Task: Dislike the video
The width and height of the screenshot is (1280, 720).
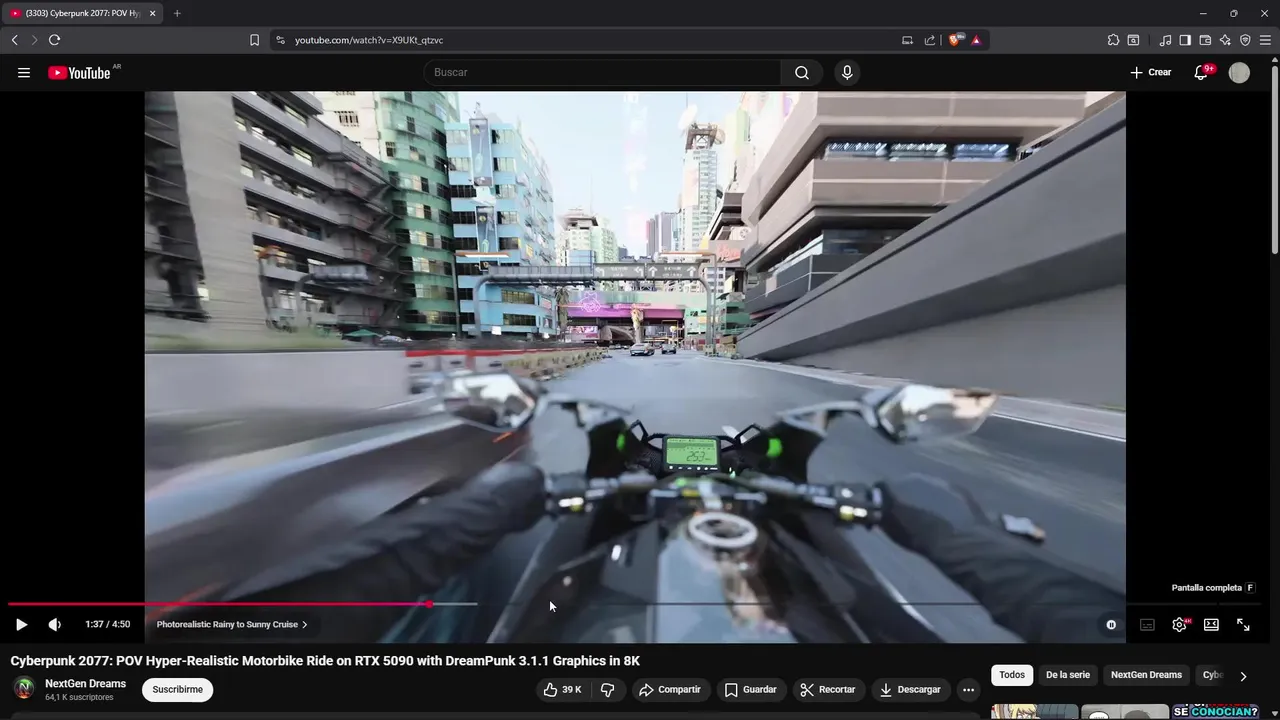Action: tap(607, 689)
